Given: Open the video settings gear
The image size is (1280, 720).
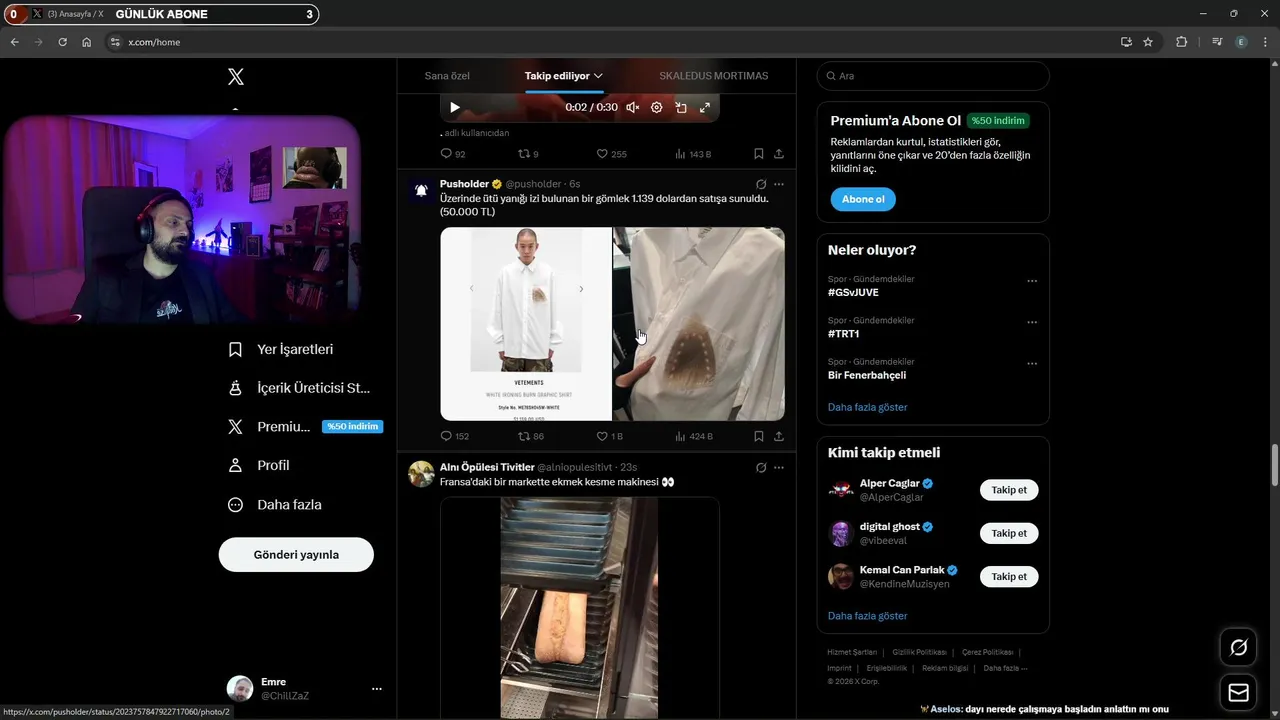Looking at the screenshot, I should click(657, 107).
